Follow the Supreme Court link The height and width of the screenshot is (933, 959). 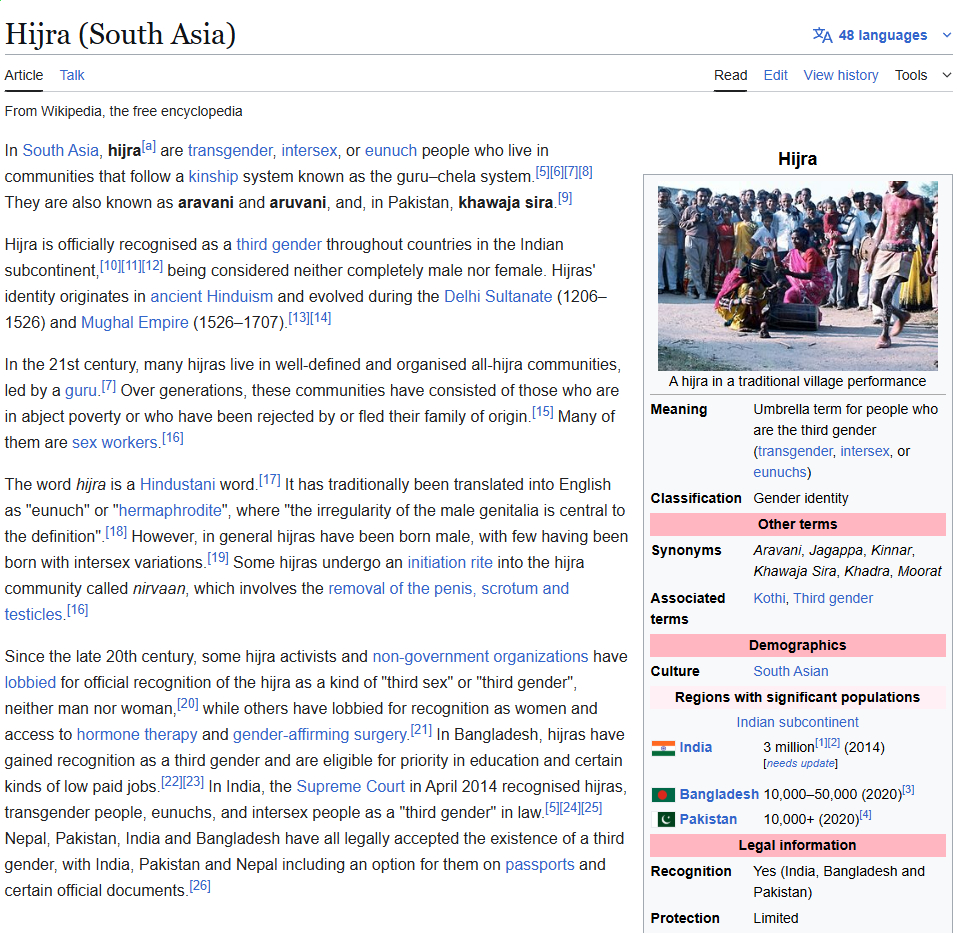coord(350,787)
